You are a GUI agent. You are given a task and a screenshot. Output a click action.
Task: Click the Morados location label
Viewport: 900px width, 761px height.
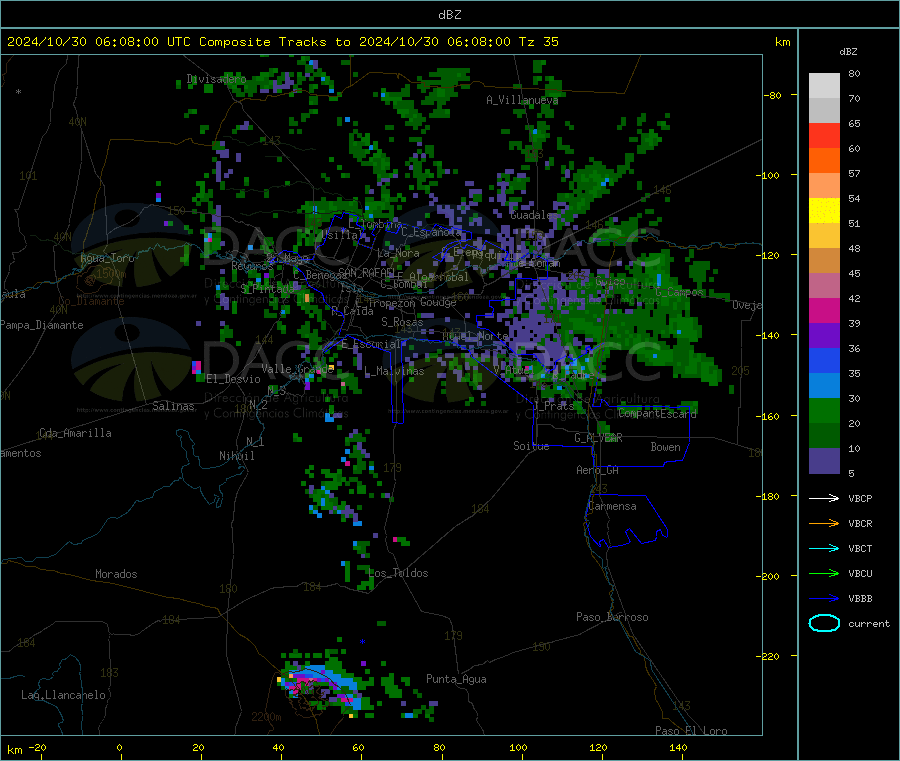[116, 574]
